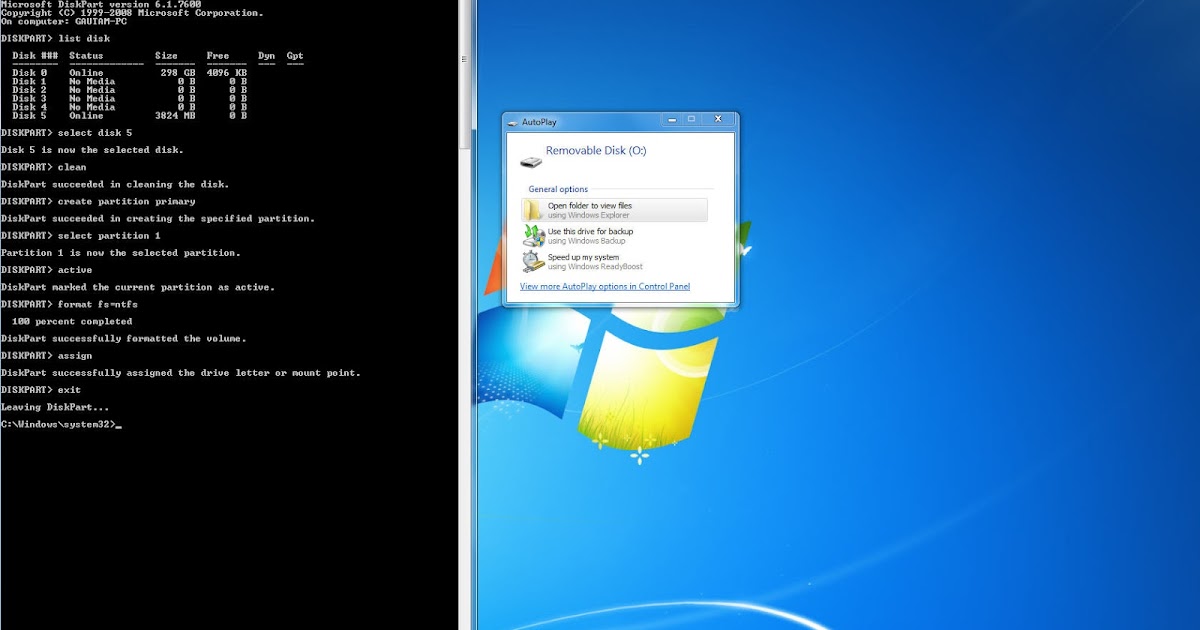Viewport: 1200px width, 630px height.
Task: Click 'Disk 5 is now the selected disk.' line
Action: 92,150
